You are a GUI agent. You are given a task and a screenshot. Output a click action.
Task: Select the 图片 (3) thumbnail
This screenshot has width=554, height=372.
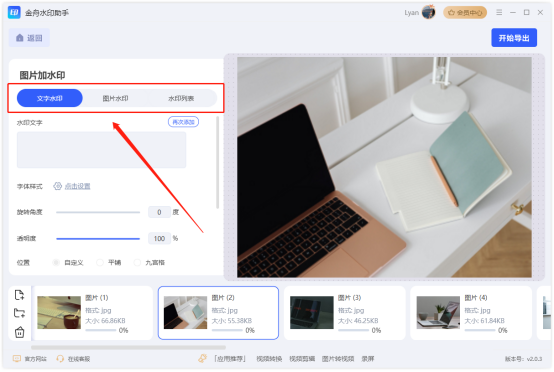coord(312,313)
